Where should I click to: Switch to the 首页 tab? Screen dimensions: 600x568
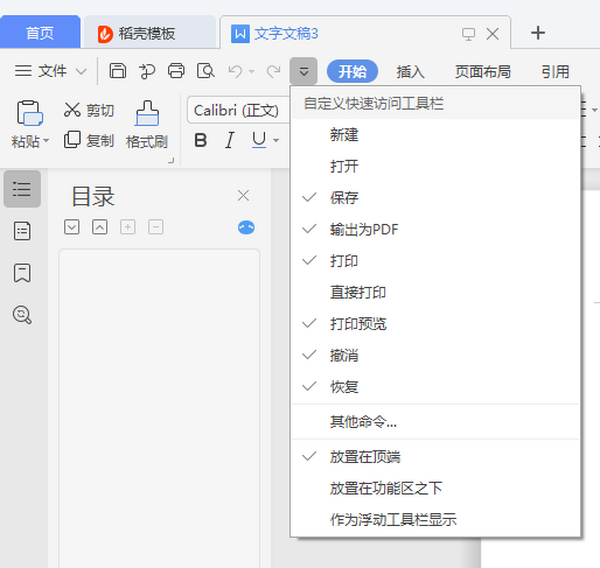[40, 33]
